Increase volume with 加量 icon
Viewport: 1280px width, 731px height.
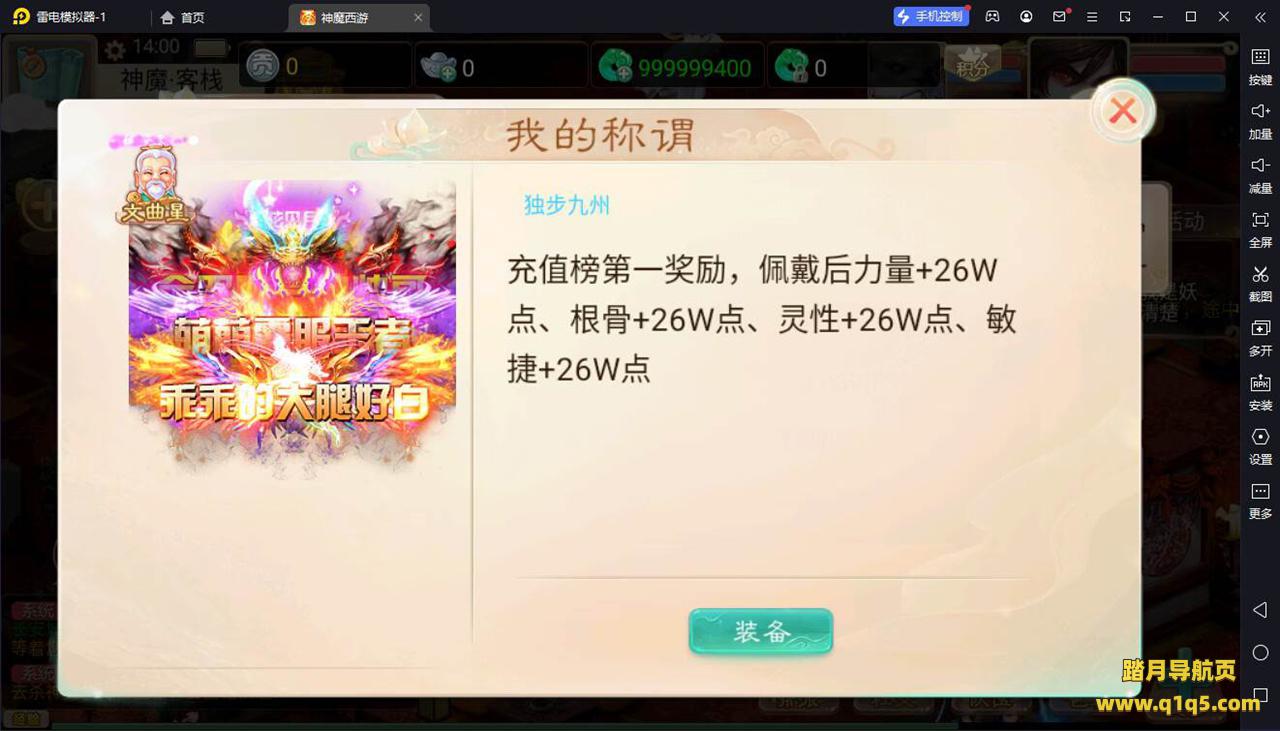point(1260,121)
